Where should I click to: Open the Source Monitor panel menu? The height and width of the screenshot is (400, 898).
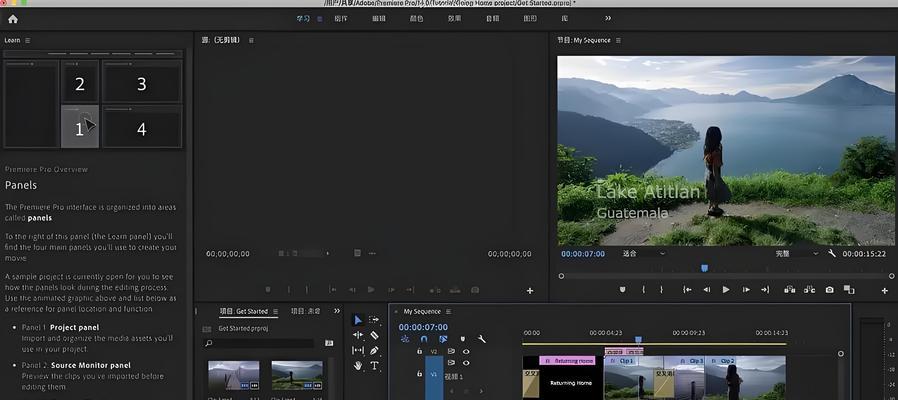pyautogui.click(x=251, y=40)
